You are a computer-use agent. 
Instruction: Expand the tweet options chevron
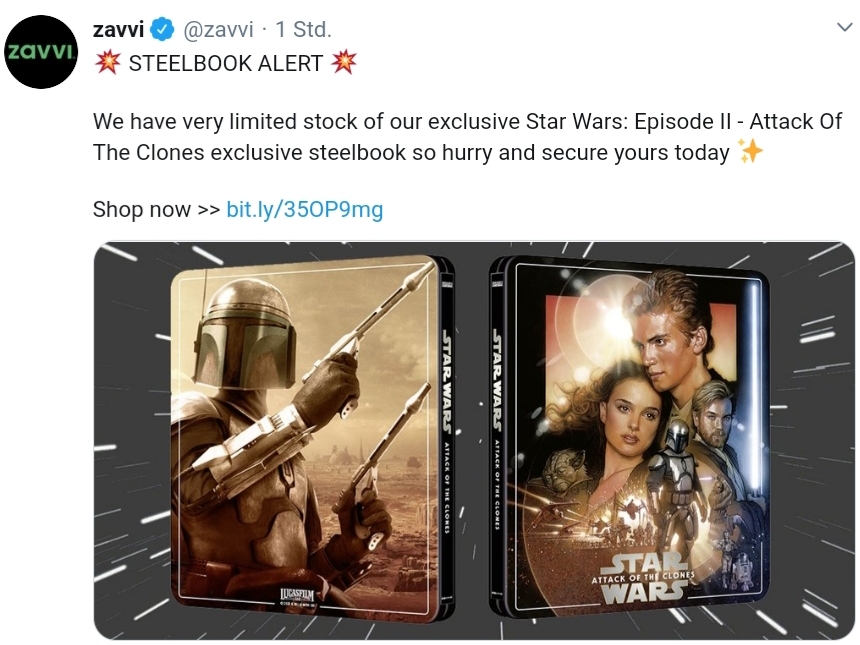pyautogui.click(x=844, y=27)
